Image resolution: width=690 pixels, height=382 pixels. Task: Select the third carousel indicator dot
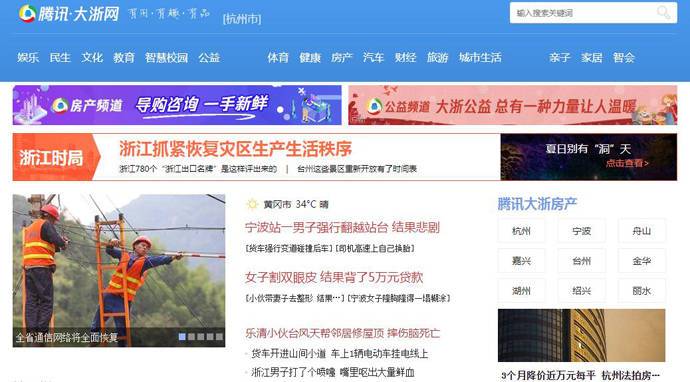pos(201,337)
